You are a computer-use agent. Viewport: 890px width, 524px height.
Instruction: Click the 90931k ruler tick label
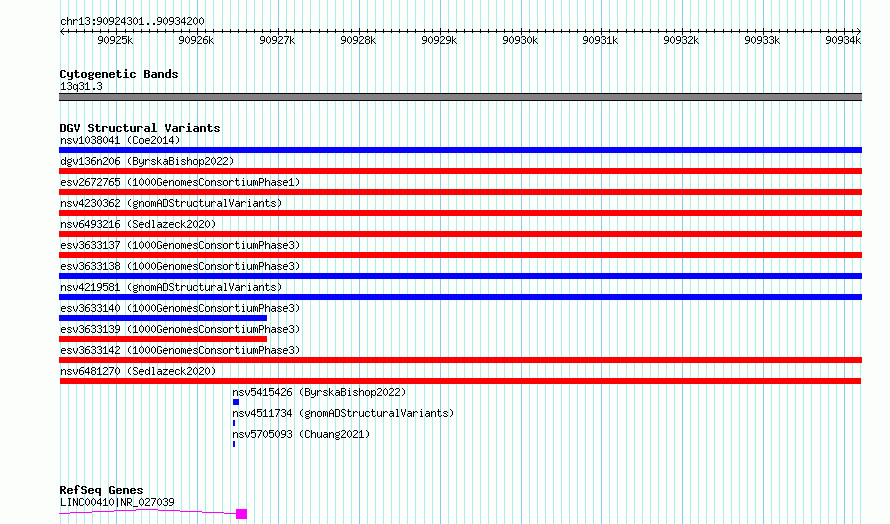click(x=601, y=40)
